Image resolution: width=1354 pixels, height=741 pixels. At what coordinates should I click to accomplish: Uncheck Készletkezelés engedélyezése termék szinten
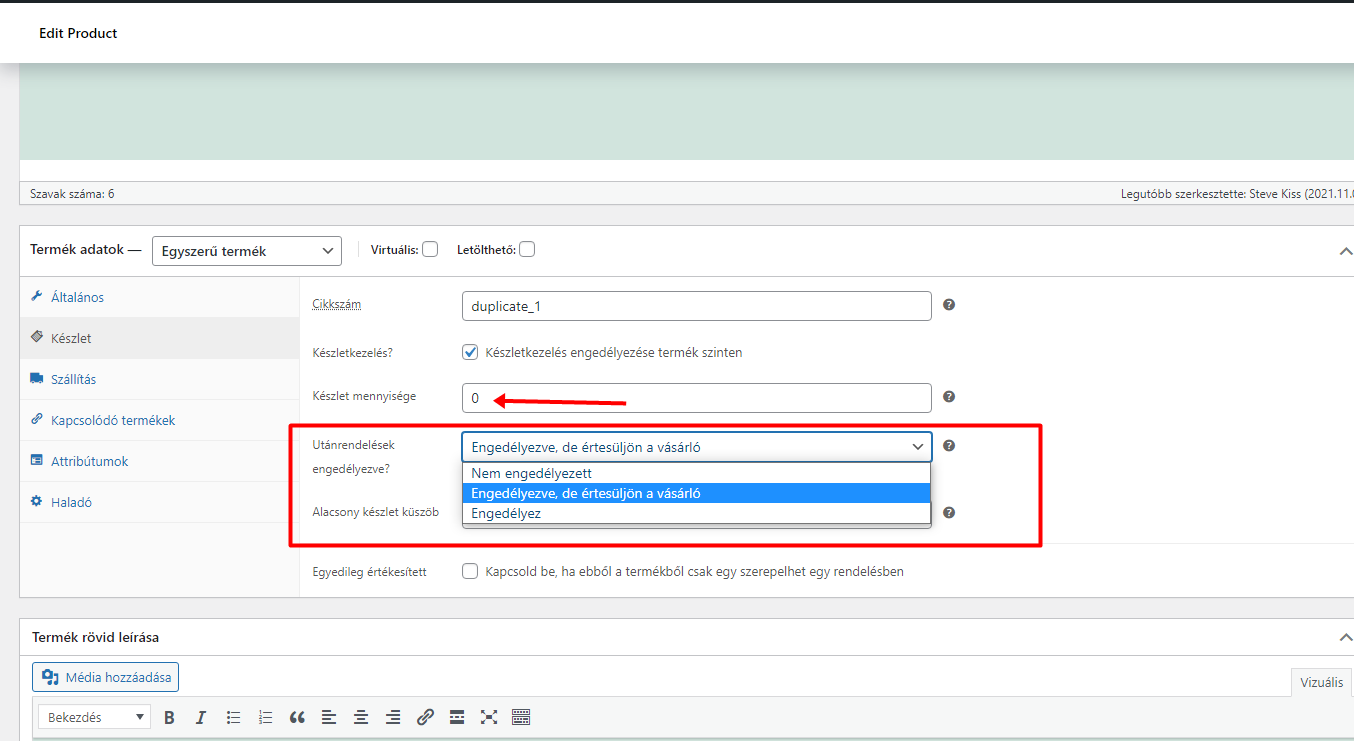click(470, 352)
